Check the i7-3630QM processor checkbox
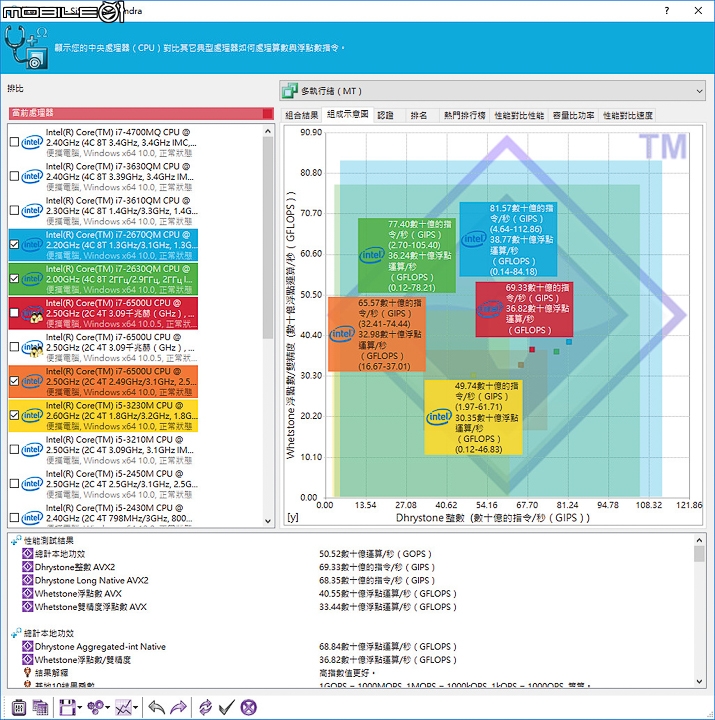Image resolution: width=715 pixels, height=720 pixels. (14, 176)
